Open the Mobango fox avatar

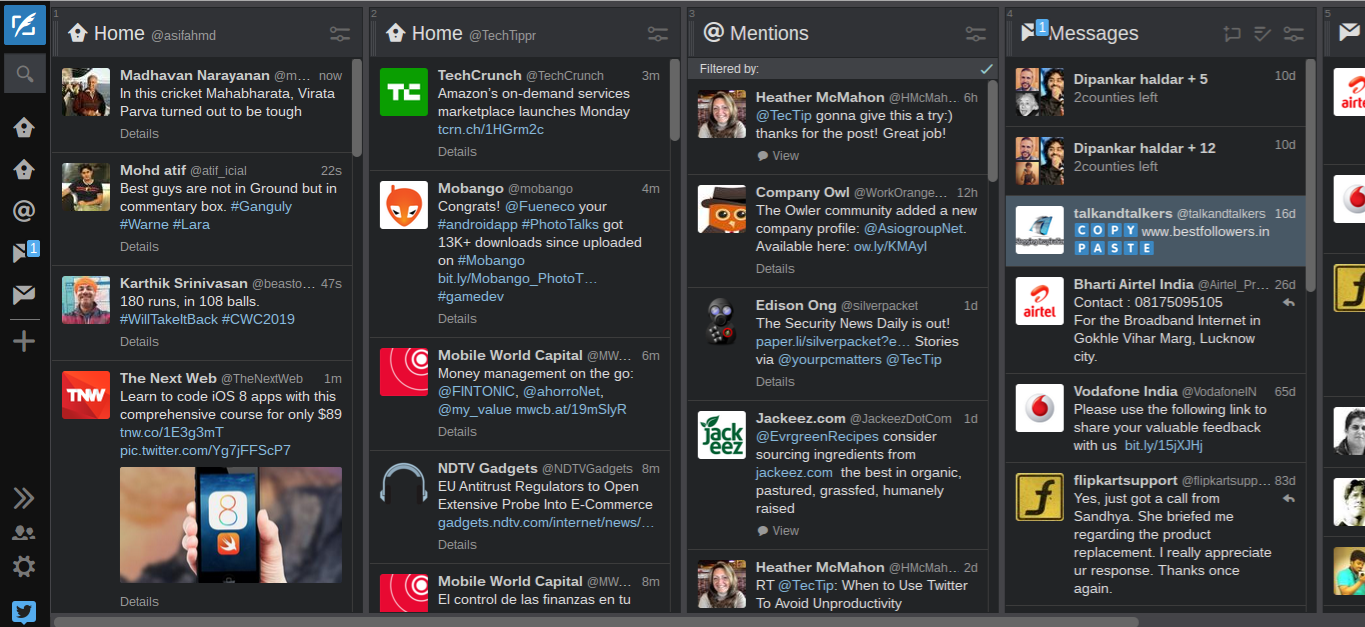point(404,205)
